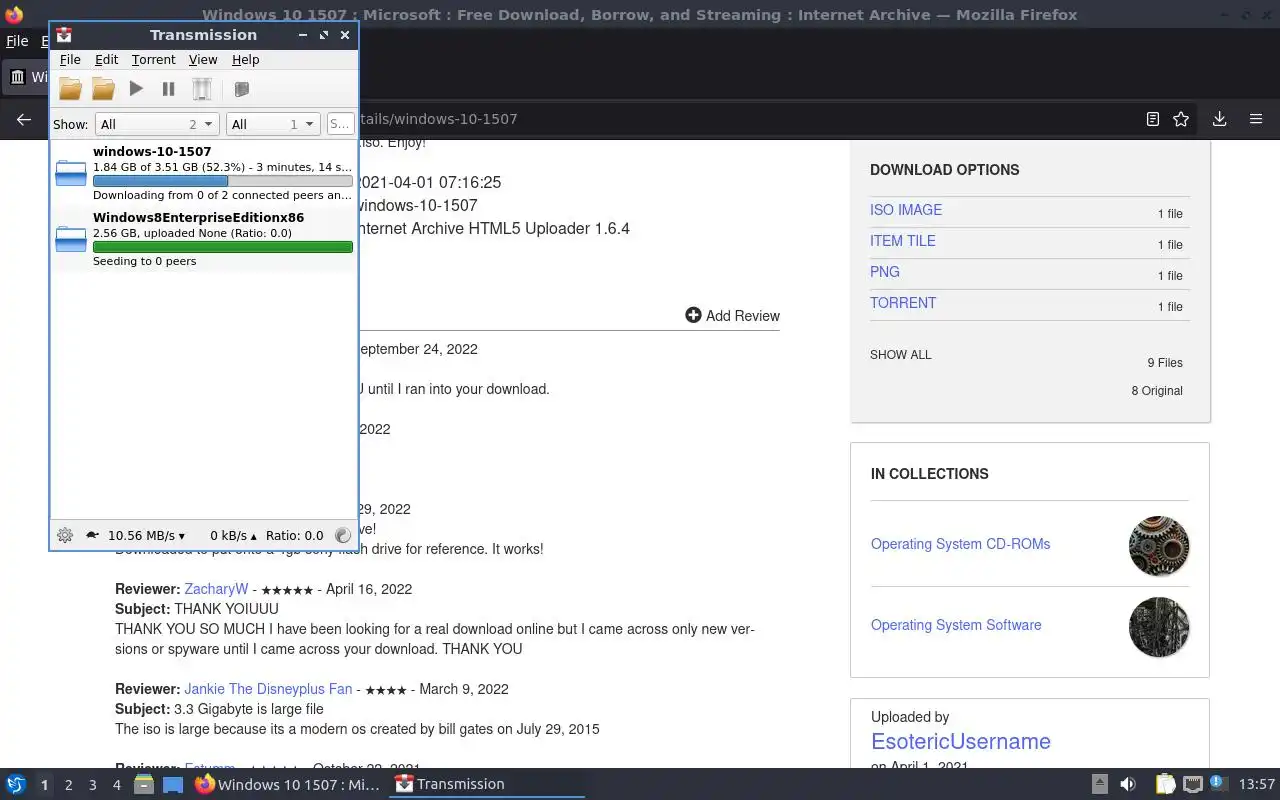Open uploader EsotericUsername's profile
This screenshot has width=1280, height=800.
click(x=961, y=741)
